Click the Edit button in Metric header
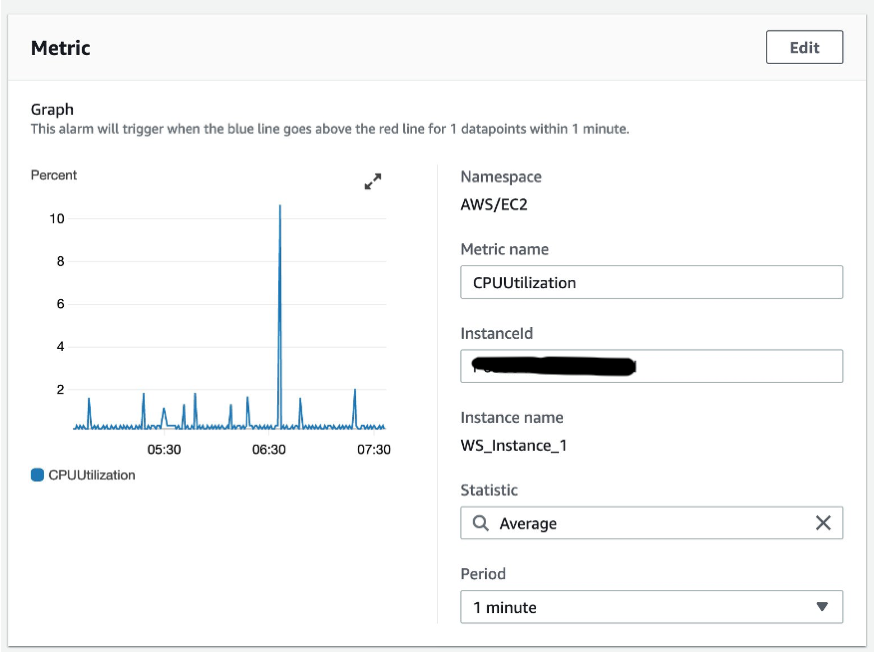The height and width of the screenshot is (652, 874). pos(804,47)
